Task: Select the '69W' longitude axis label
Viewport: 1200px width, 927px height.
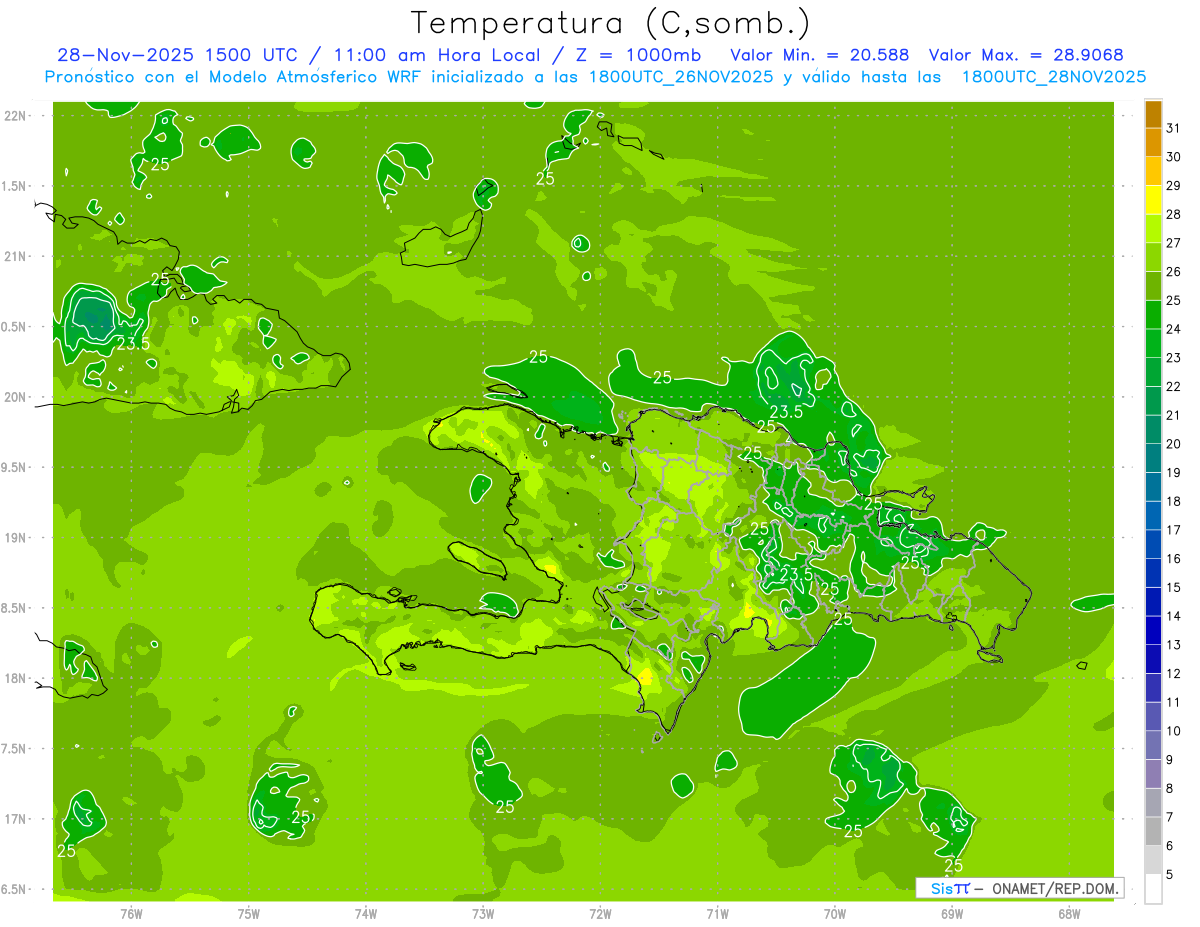Action: [x=952, y=914]
